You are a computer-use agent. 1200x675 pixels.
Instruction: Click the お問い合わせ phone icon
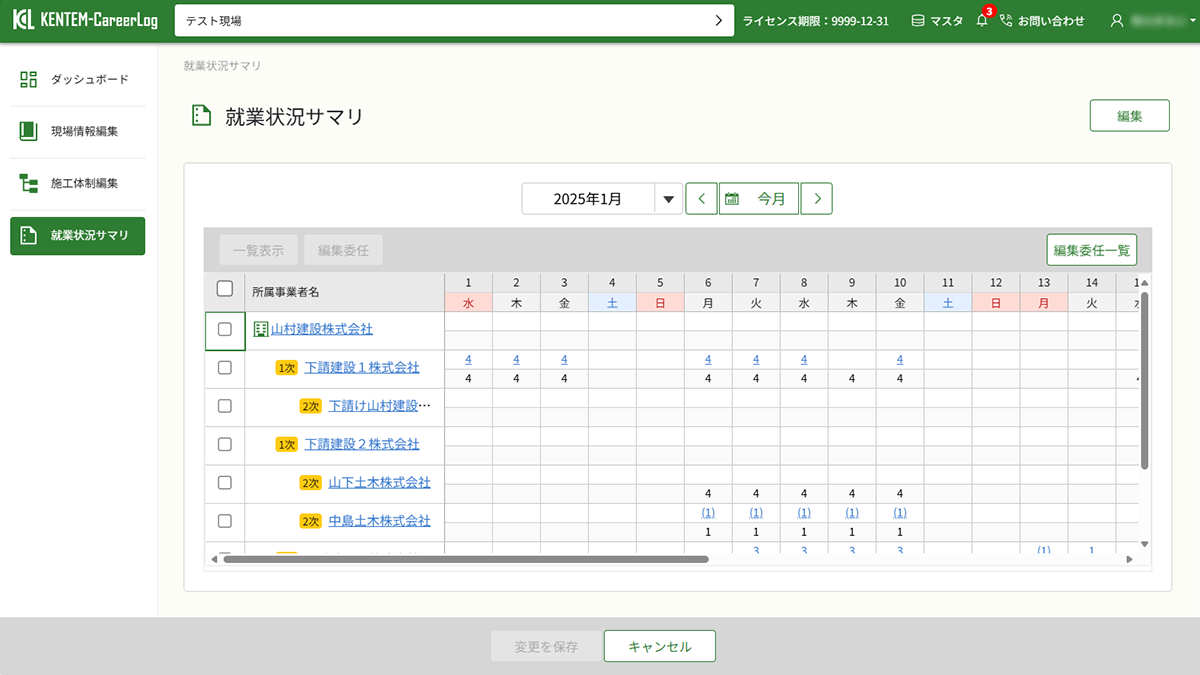coord(1008,19)
